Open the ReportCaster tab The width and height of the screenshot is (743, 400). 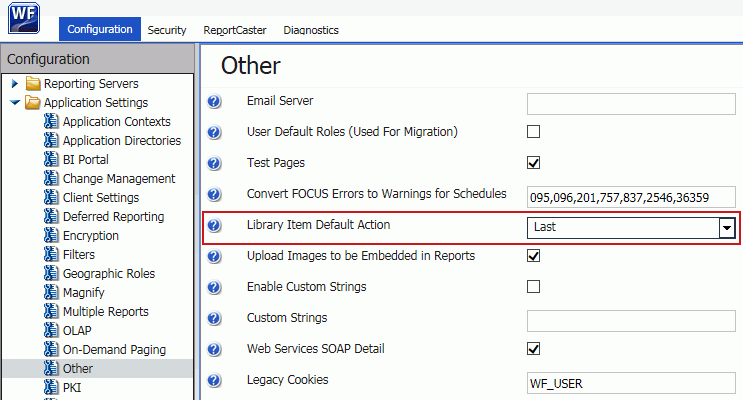pyautogui.click(x=235, y=30)
